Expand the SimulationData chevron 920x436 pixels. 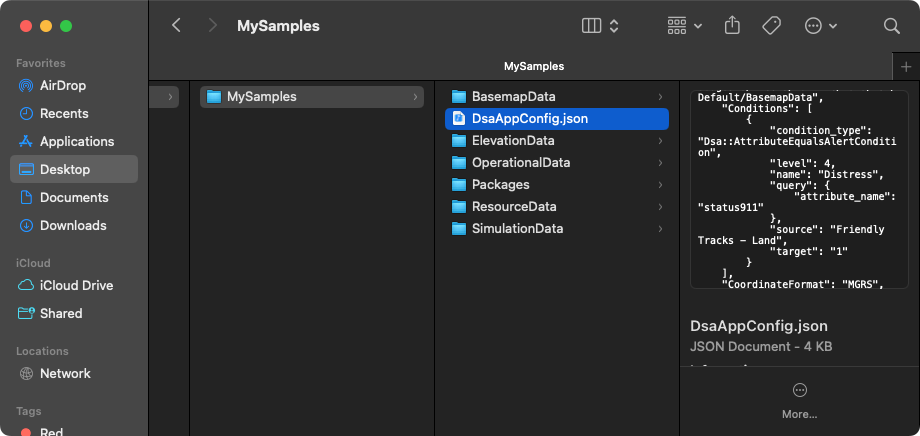pyautogui.click(x=660, y=228)
